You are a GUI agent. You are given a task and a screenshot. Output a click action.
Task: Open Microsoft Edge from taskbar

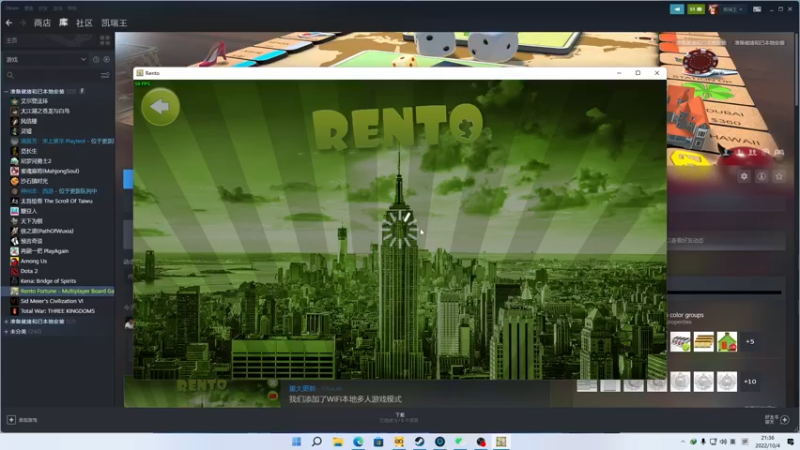coord(358,441)
